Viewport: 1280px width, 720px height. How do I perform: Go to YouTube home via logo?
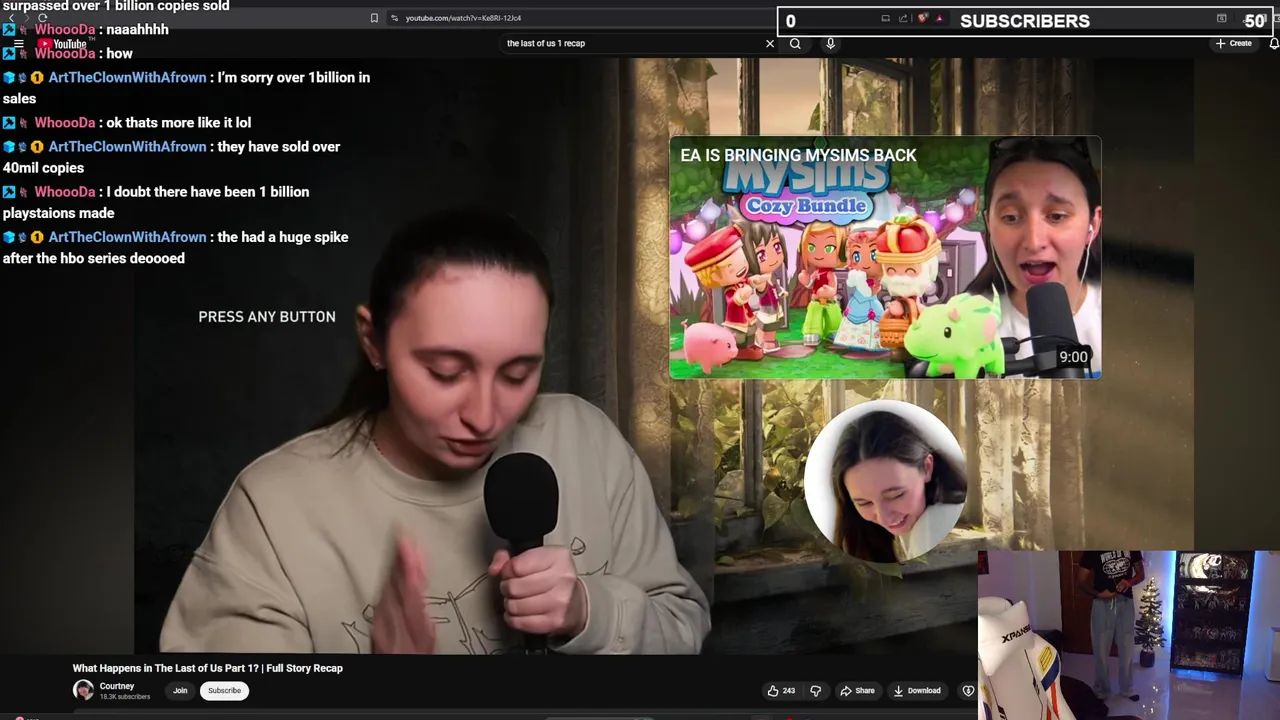click(64, 44)
